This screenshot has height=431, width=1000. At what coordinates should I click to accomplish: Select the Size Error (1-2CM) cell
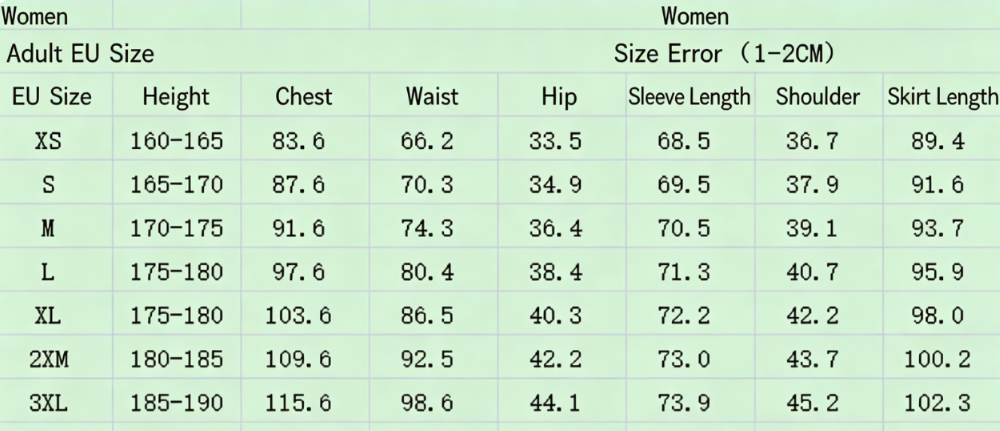point(725,54)
